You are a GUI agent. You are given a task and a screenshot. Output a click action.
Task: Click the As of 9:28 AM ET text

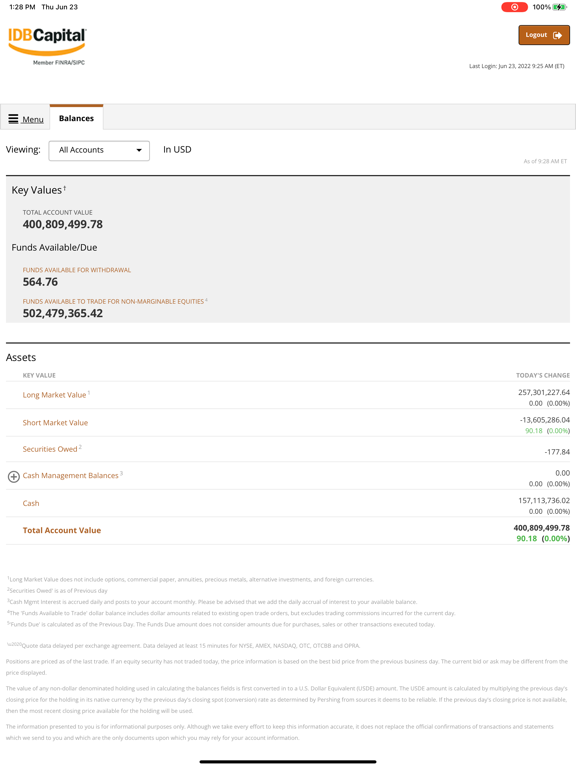[545, 161]
